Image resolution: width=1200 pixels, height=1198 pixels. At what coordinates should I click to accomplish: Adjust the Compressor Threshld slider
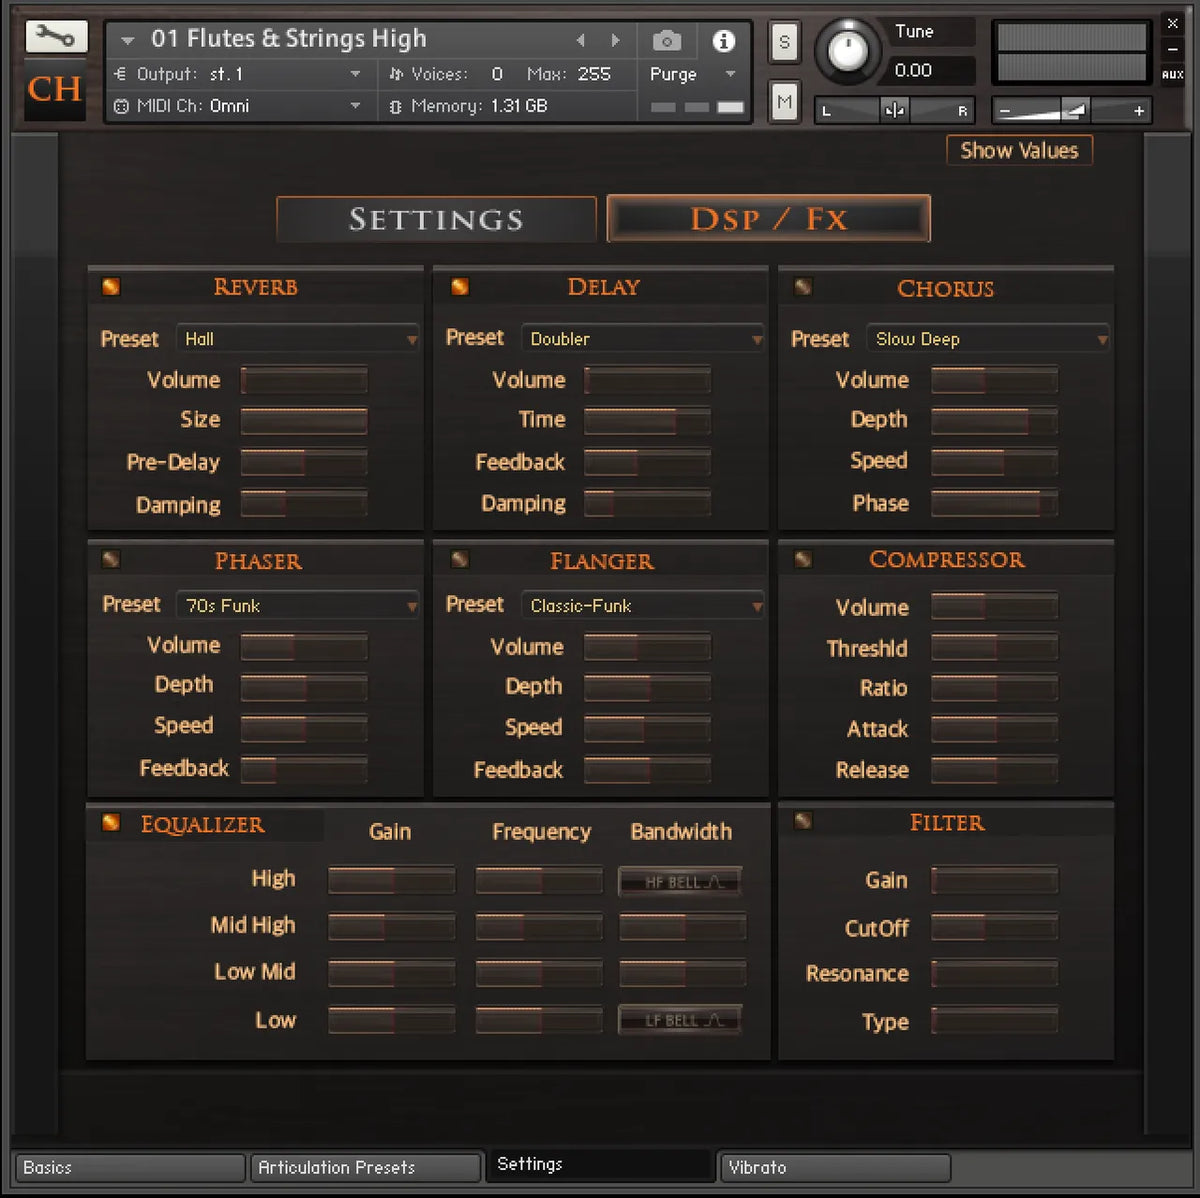994,648
